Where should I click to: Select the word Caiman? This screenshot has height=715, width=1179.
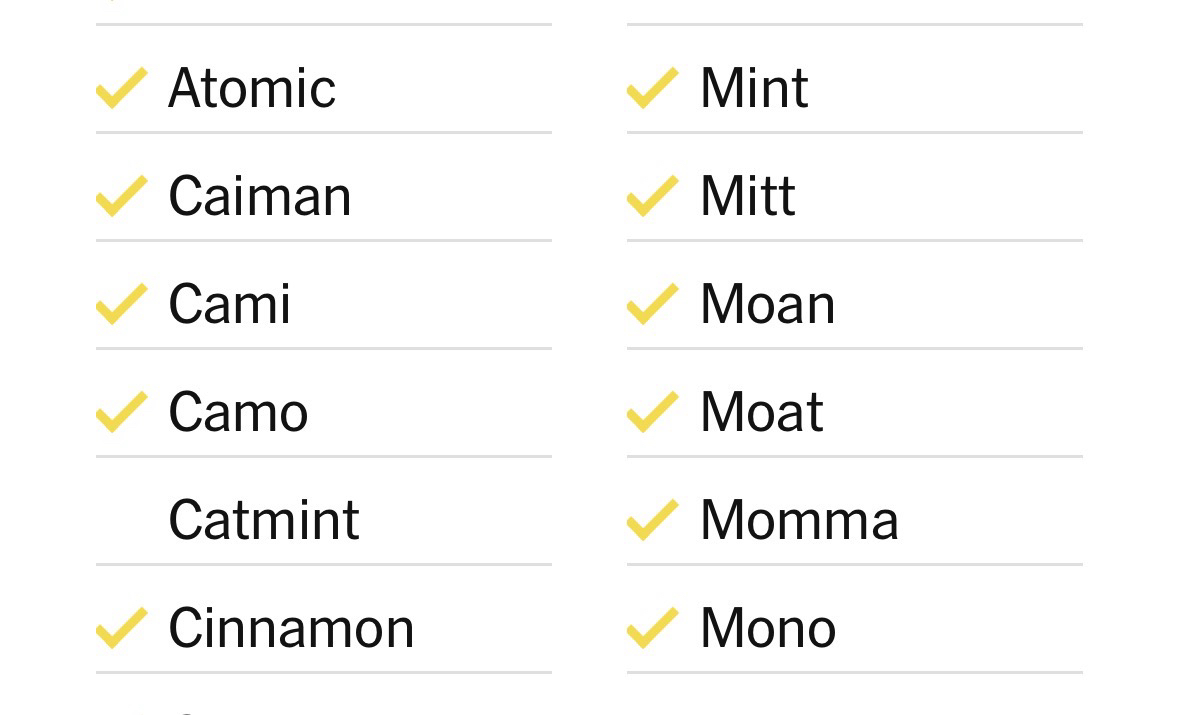260,196
